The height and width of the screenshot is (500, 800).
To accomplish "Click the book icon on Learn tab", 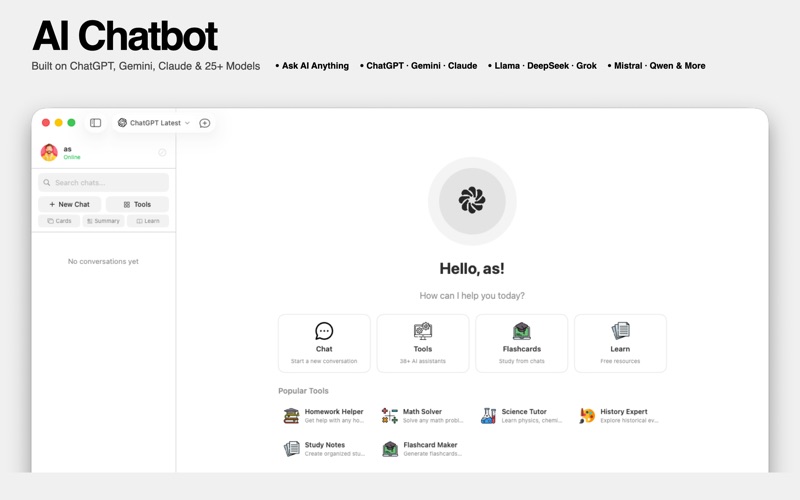I will 139,221.
